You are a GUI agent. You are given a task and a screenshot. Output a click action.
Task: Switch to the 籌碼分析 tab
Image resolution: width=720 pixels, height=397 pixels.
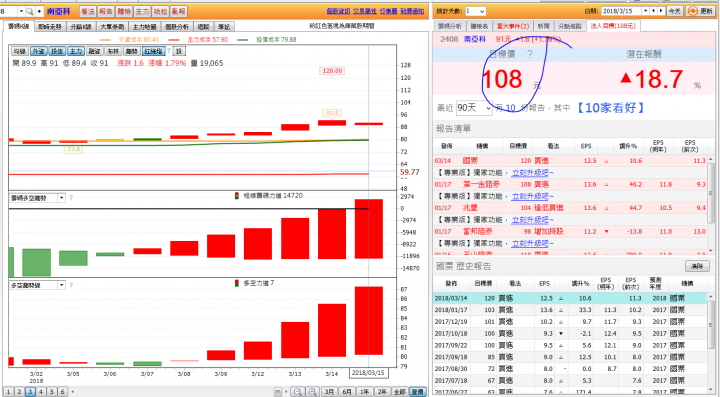tap(450, 26)
